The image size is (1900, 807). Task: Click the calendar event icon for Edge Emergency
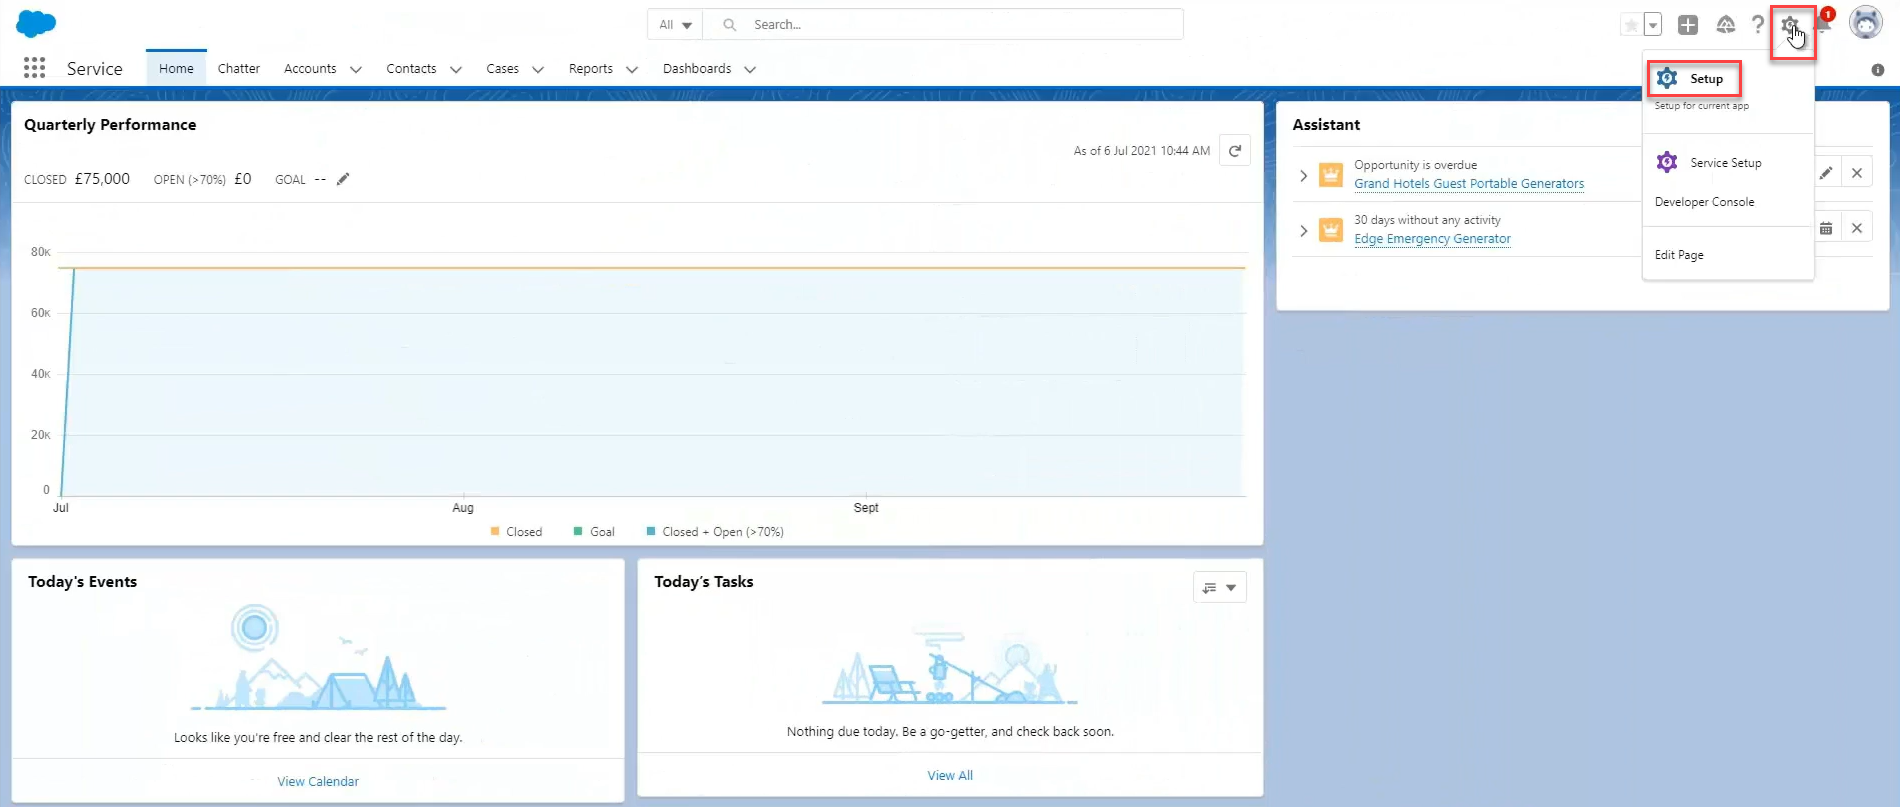[x=1826, y=228]
